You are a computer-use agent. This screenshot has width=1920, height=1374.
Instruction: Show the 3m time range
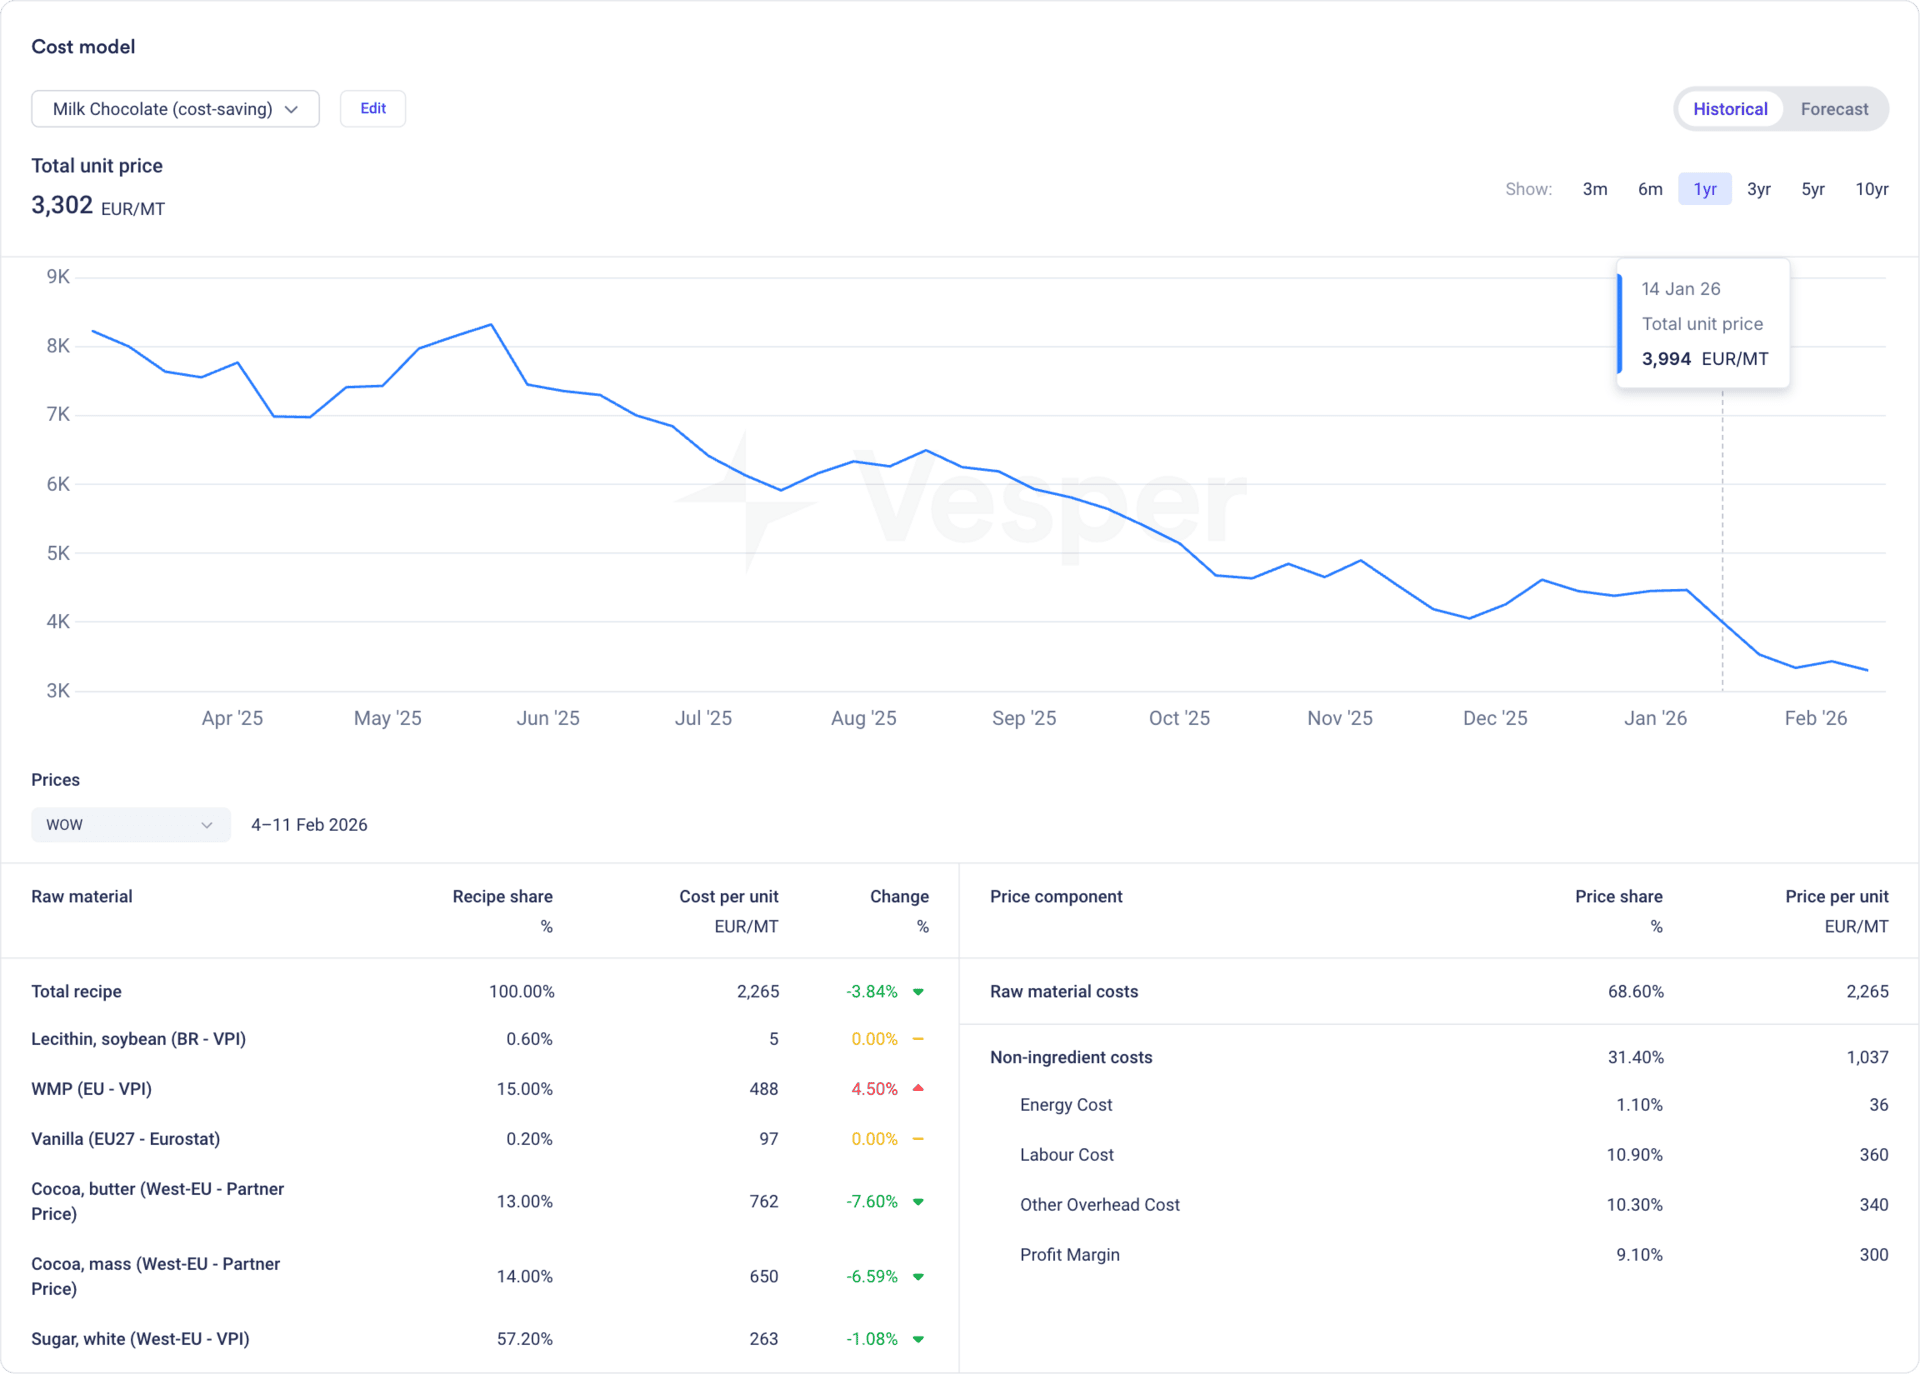coord(1594,189)
